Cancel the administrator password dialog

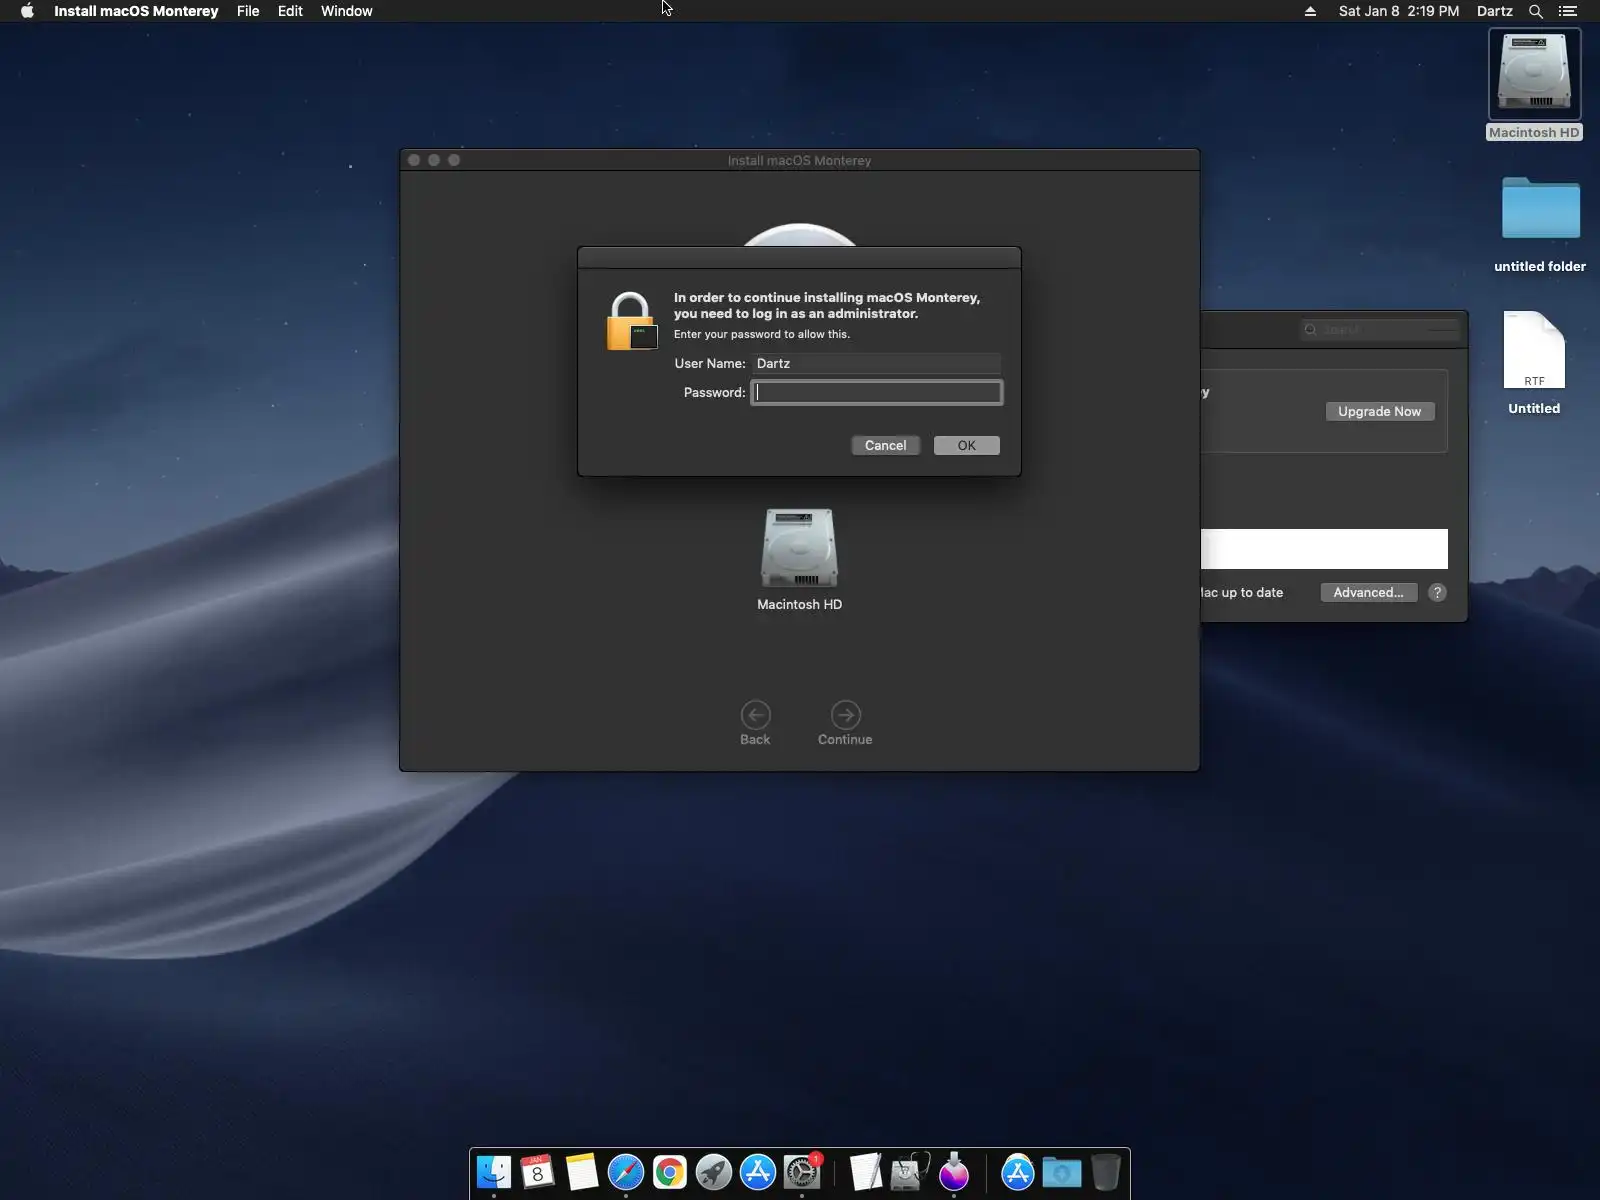coord(885,445)
